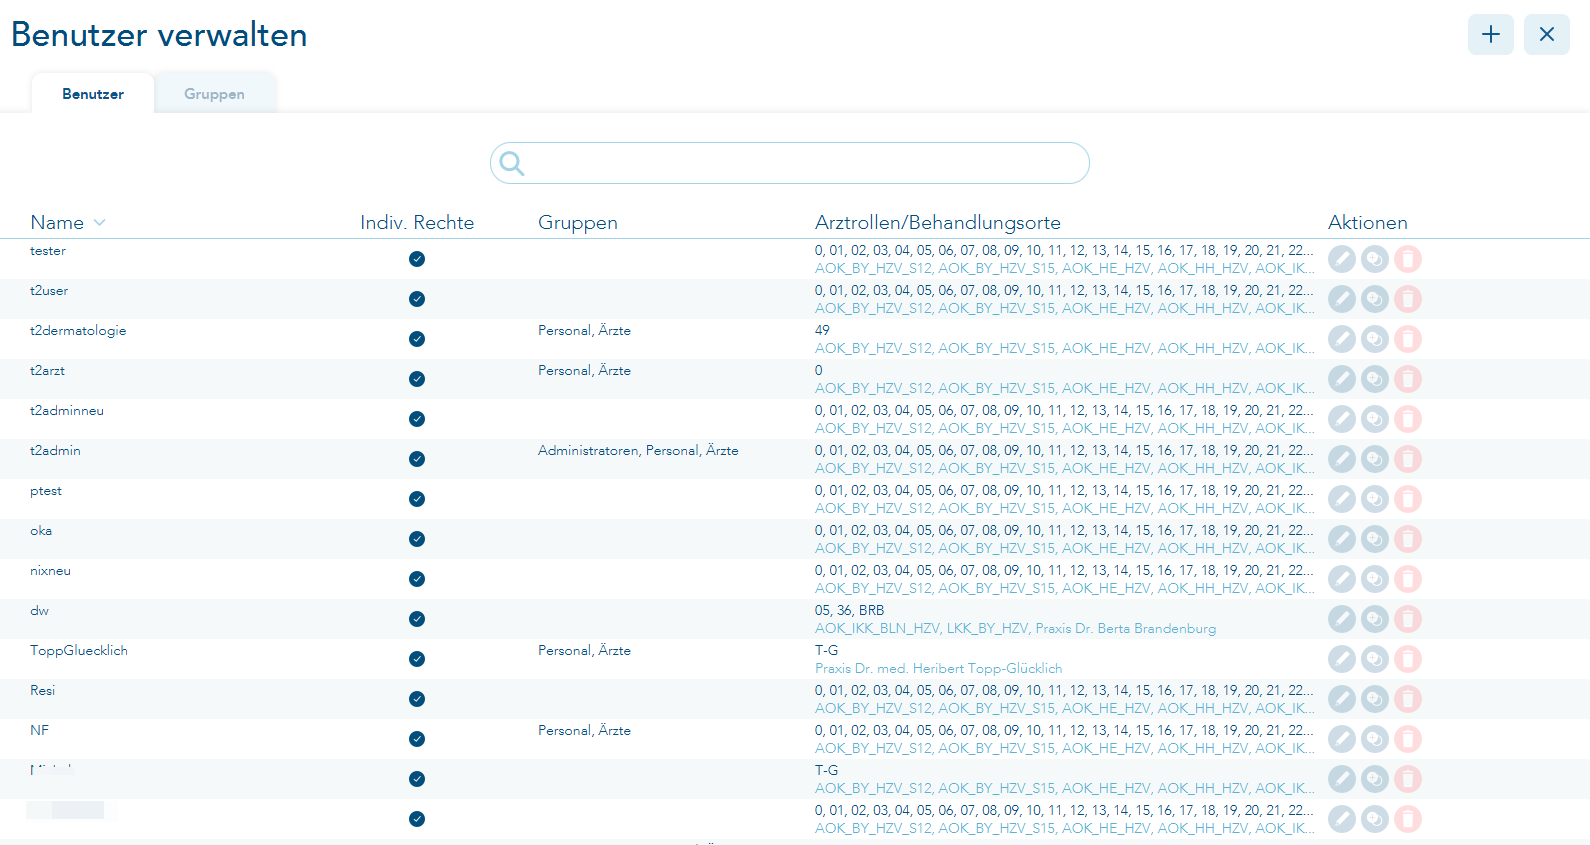Click the edit pencil icon for tester
Image resolution: width=1590 pixels, height=845 pixels.
[1341, 259]
